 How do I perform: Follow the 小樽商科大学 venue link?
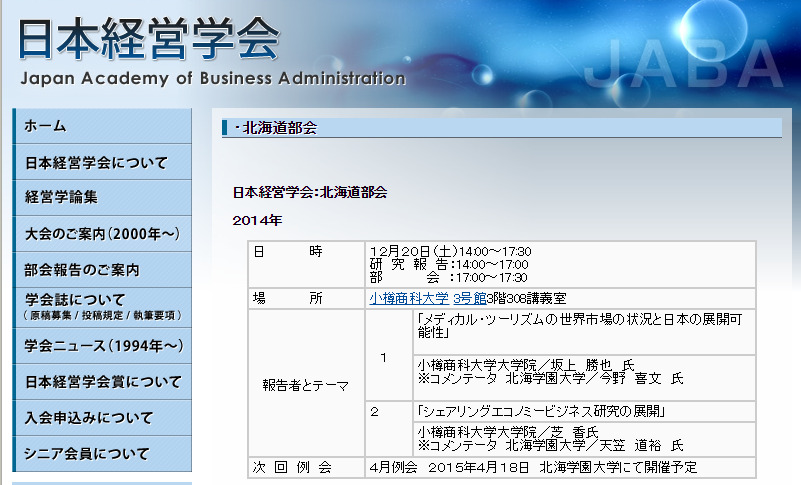[x=409, y=298]
